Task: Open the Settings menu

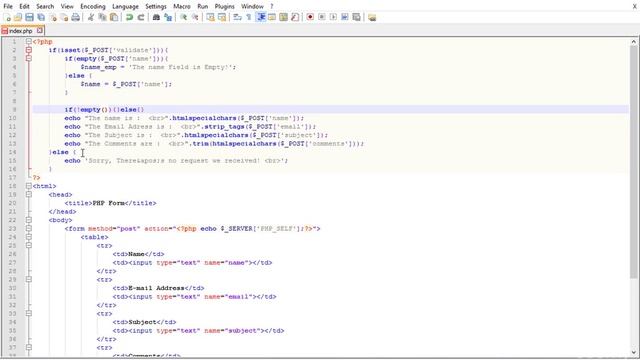Action: 156,6
